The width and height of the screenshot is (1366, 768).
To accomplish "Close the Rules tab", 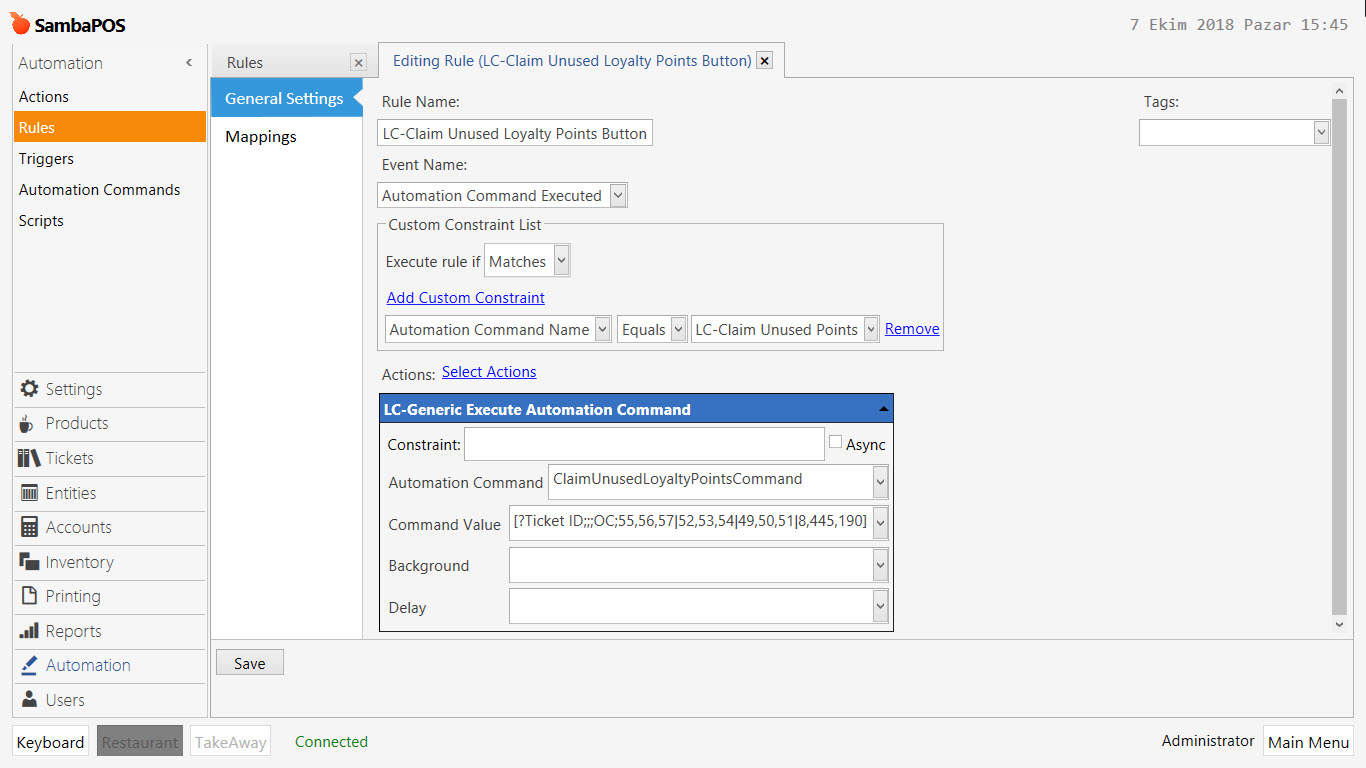I will pos(358,63).
